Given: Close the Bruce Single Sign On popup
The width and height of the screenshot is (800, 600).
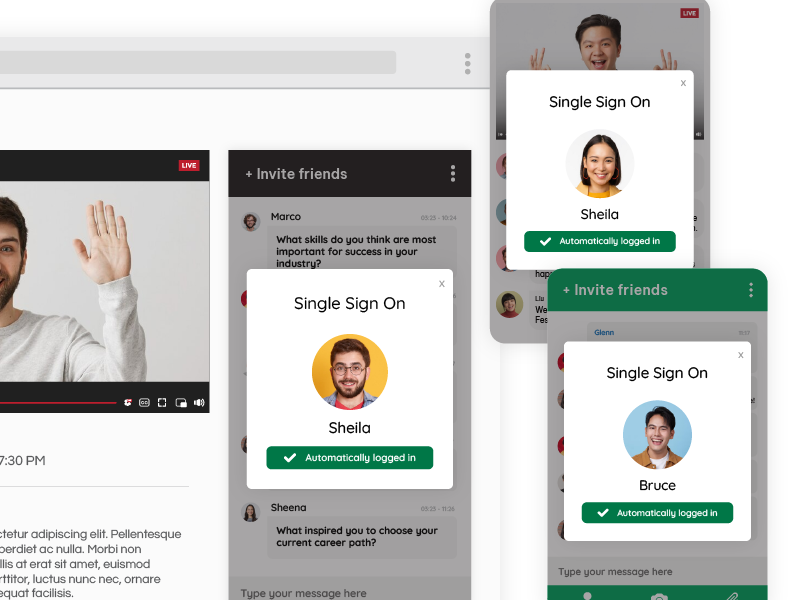Looking at the screenshot, I should coord(740,355).
